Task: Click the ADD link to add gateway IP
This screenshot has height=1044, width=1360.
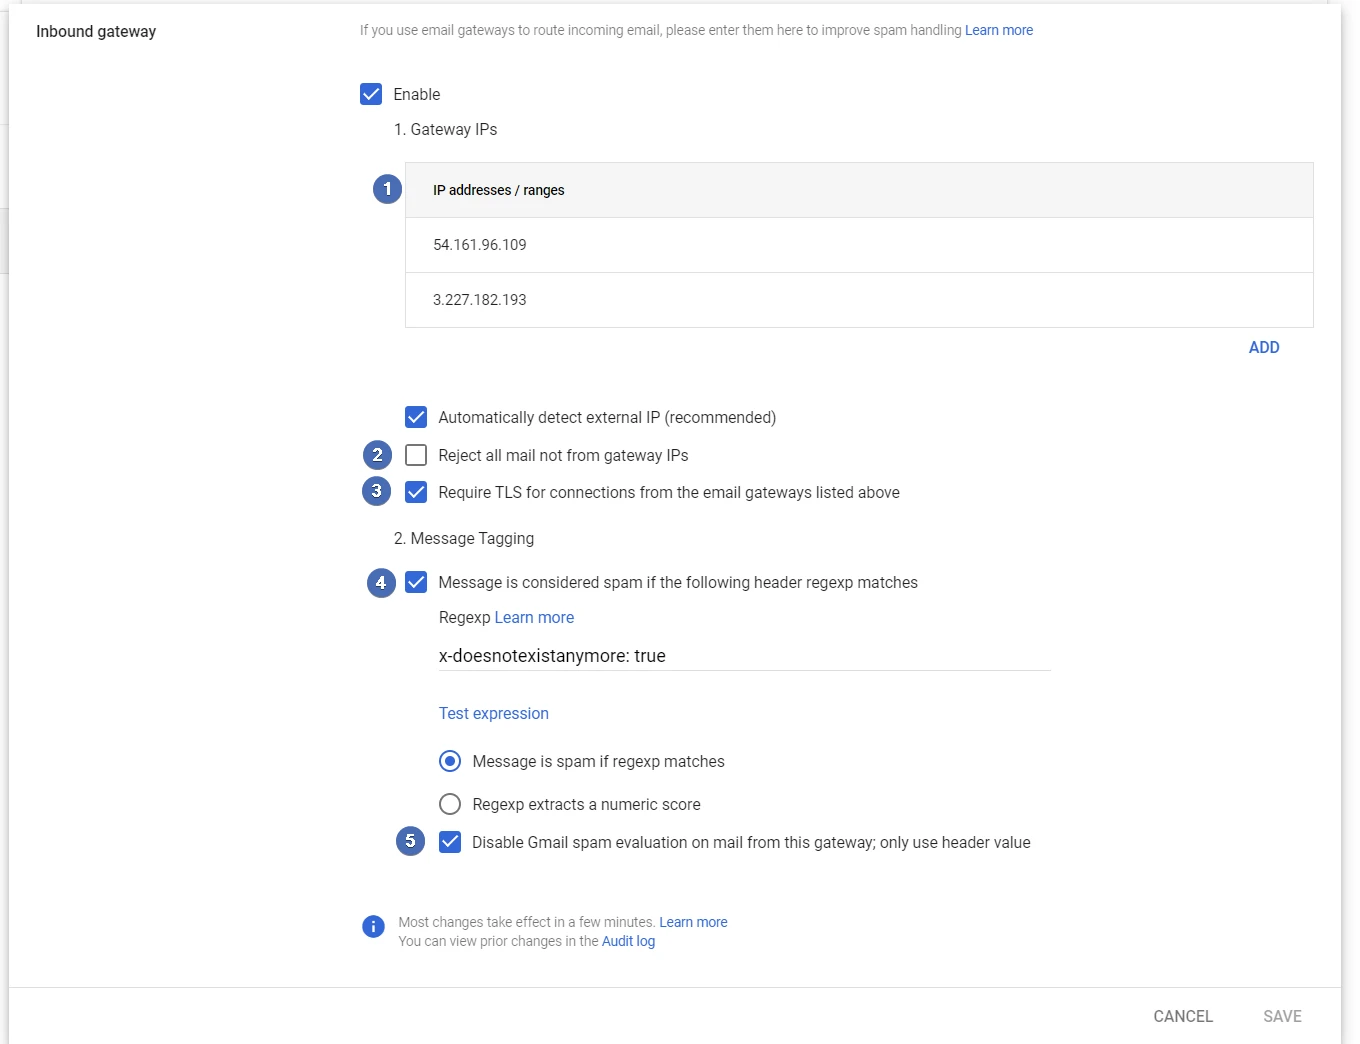Action: pyautogui.click(x=1263, y=347)
